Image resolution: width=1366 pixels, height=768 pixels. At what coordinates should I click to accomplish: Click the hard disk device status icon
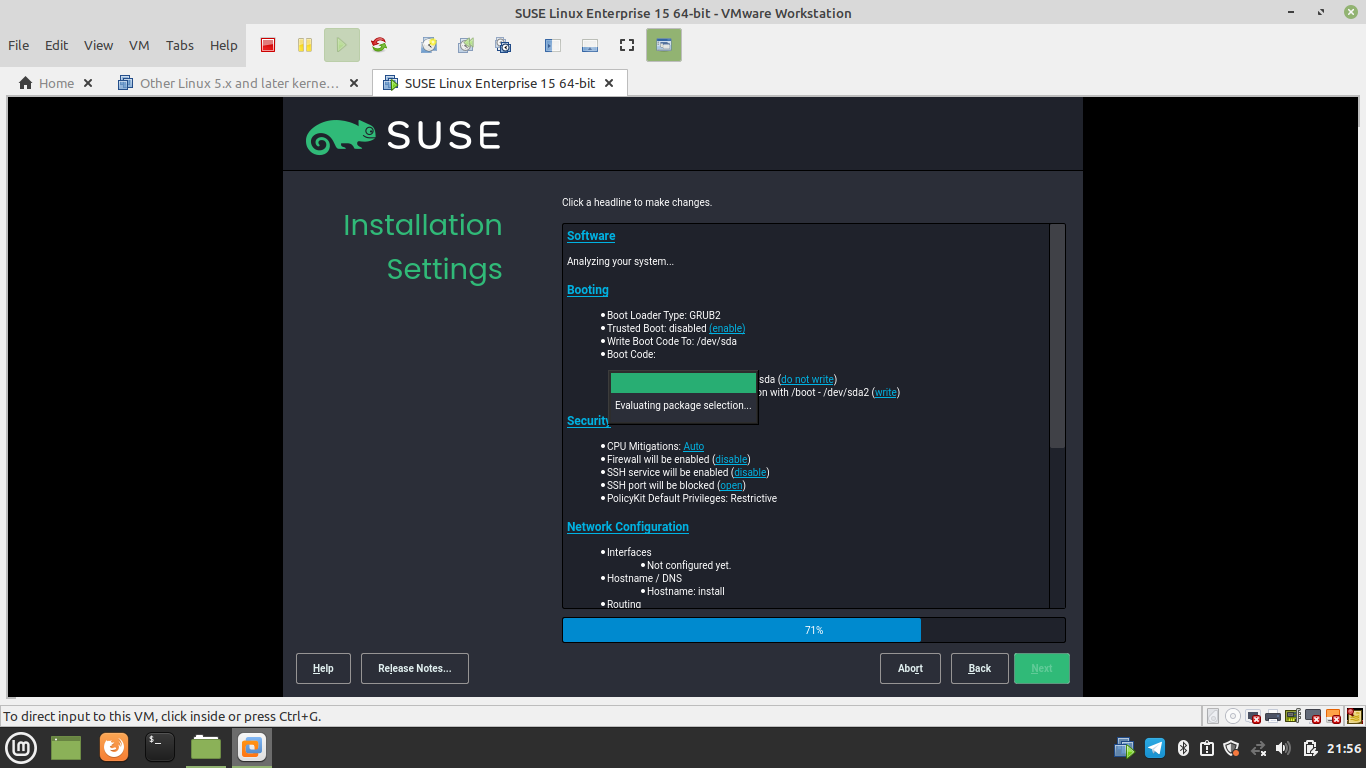coord(1213,716)
